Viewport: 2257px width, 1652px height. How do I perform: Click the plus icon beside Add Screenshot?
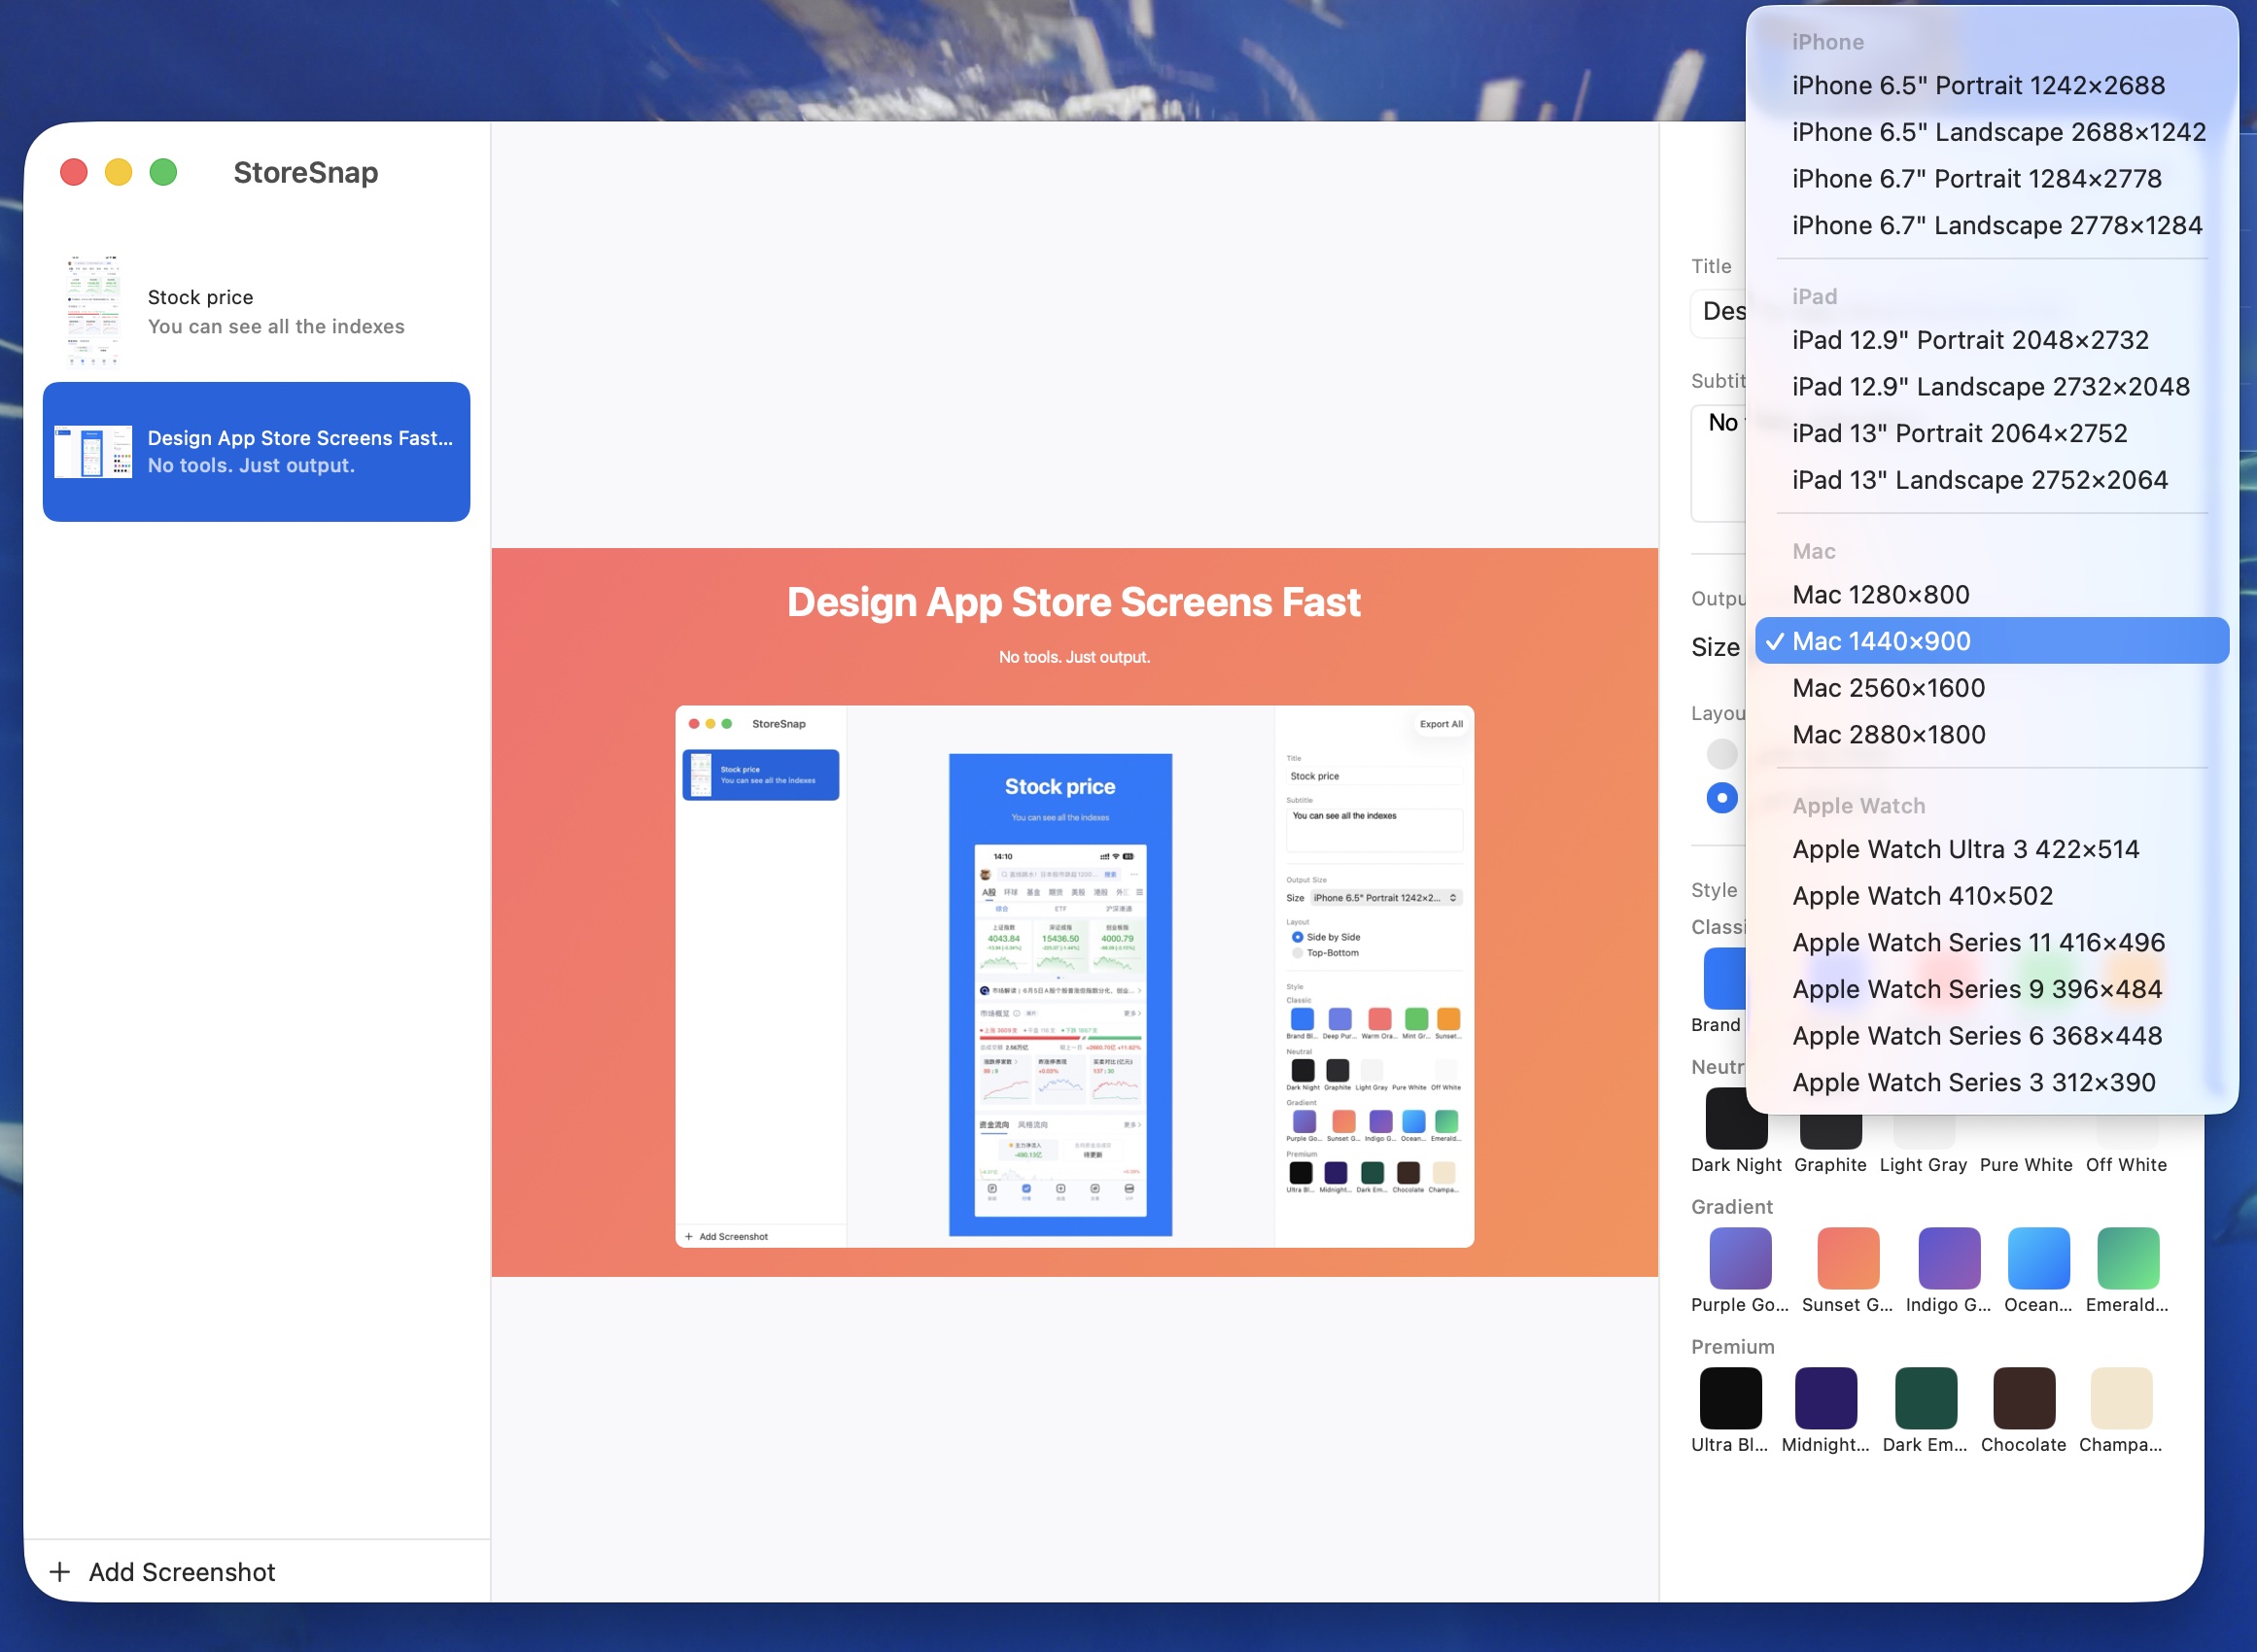60,1572
